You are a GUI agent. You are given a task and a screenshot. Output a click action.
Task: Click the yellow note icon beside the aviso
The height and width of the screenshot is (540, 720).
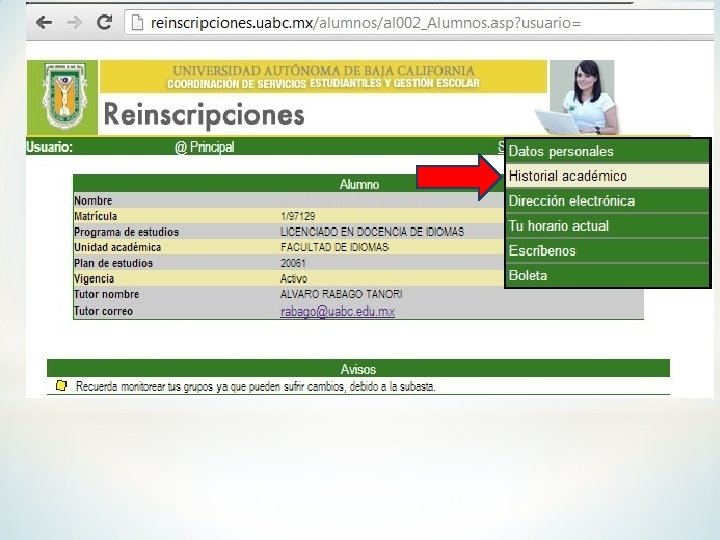(x=61, y=386)
